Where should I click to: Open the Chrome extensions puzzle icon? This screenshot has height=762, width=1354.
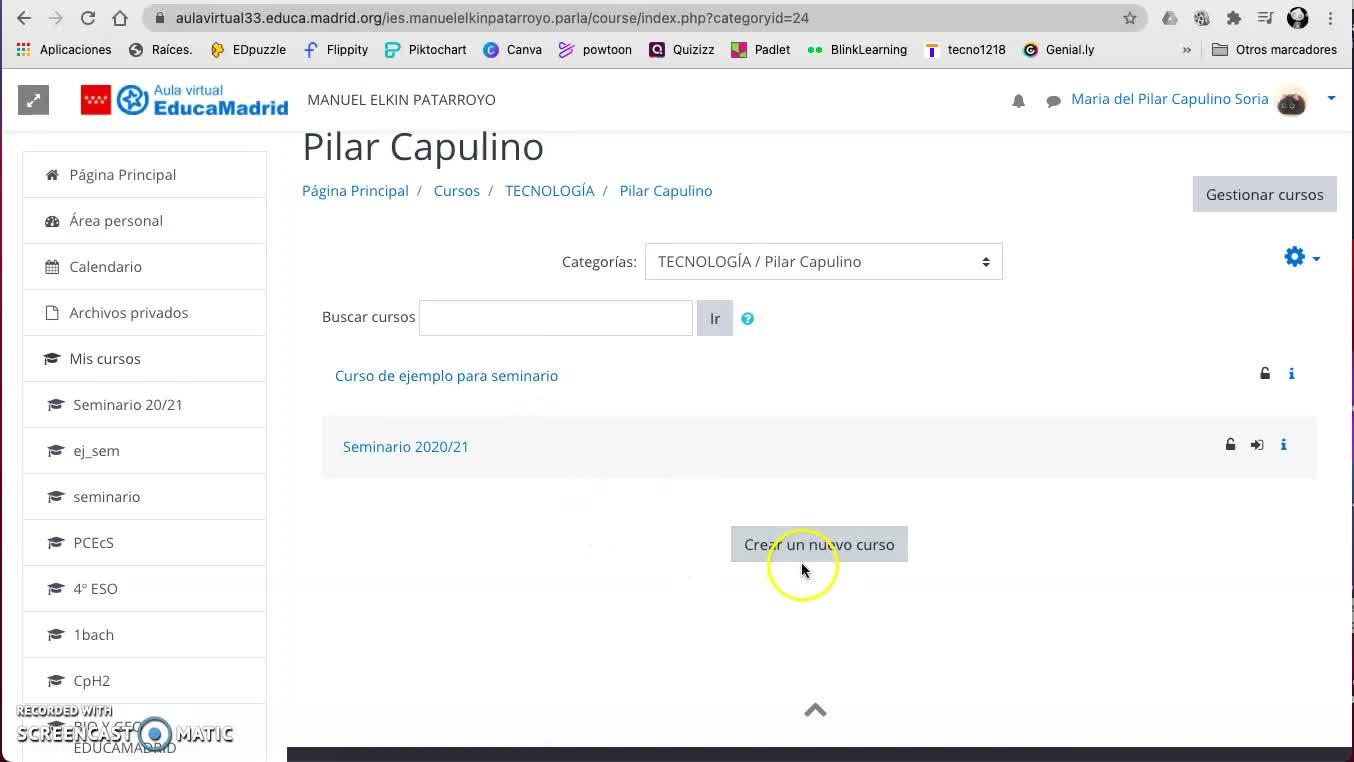point(1234,18)
